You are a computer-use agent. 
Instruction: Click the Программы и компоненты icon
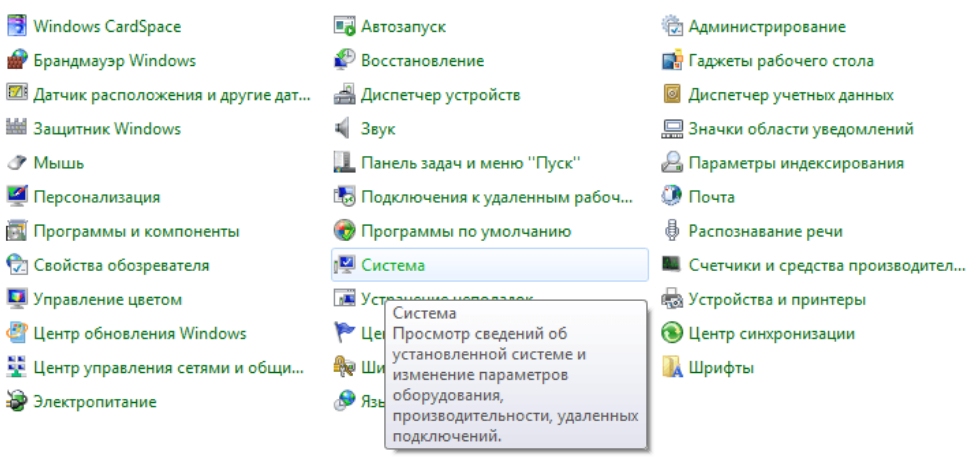(x=17, y=232)
